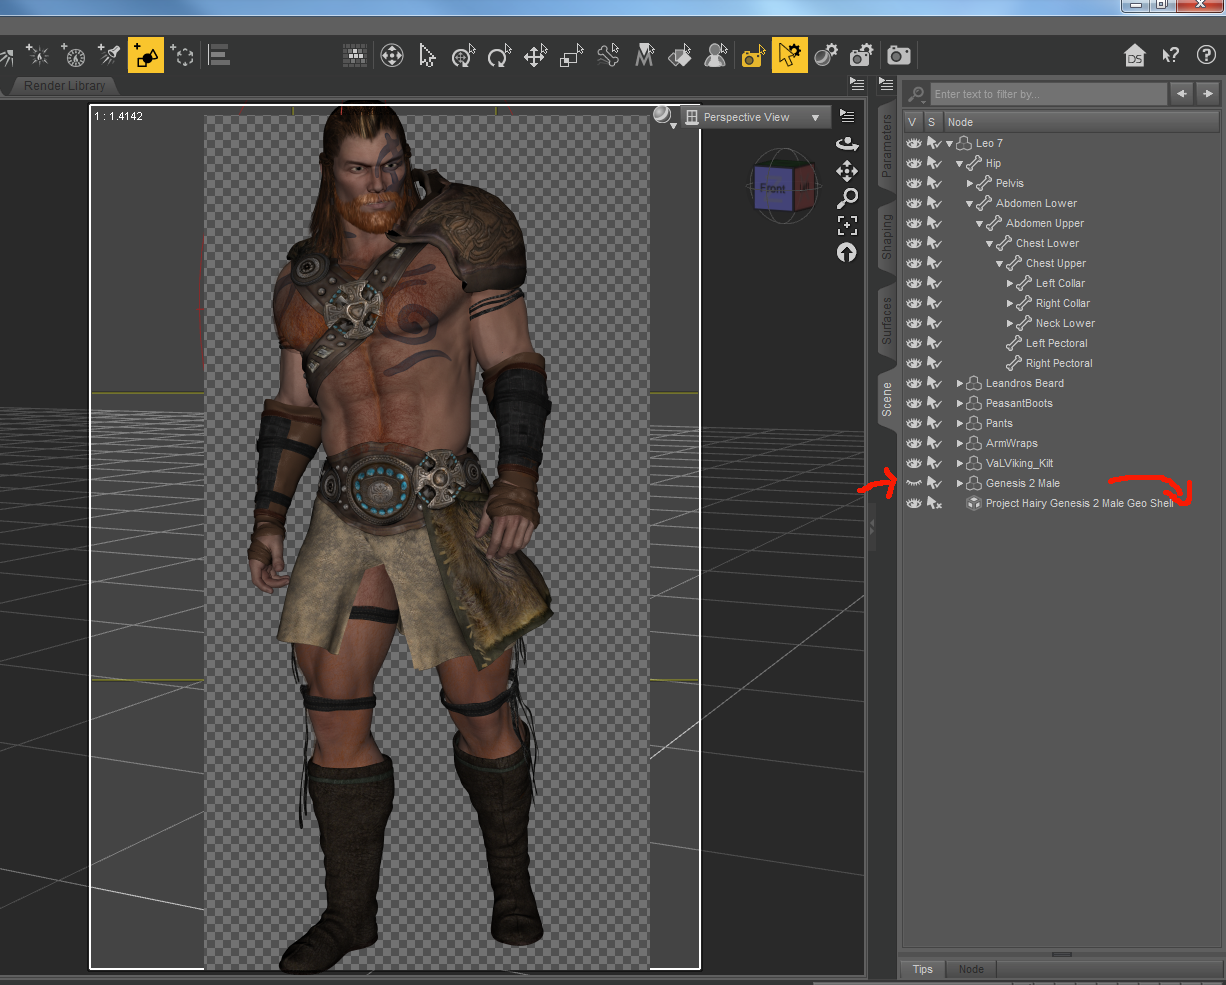Open the Node tab at bottom
The image size is (1226, 985).
[971, 969]
